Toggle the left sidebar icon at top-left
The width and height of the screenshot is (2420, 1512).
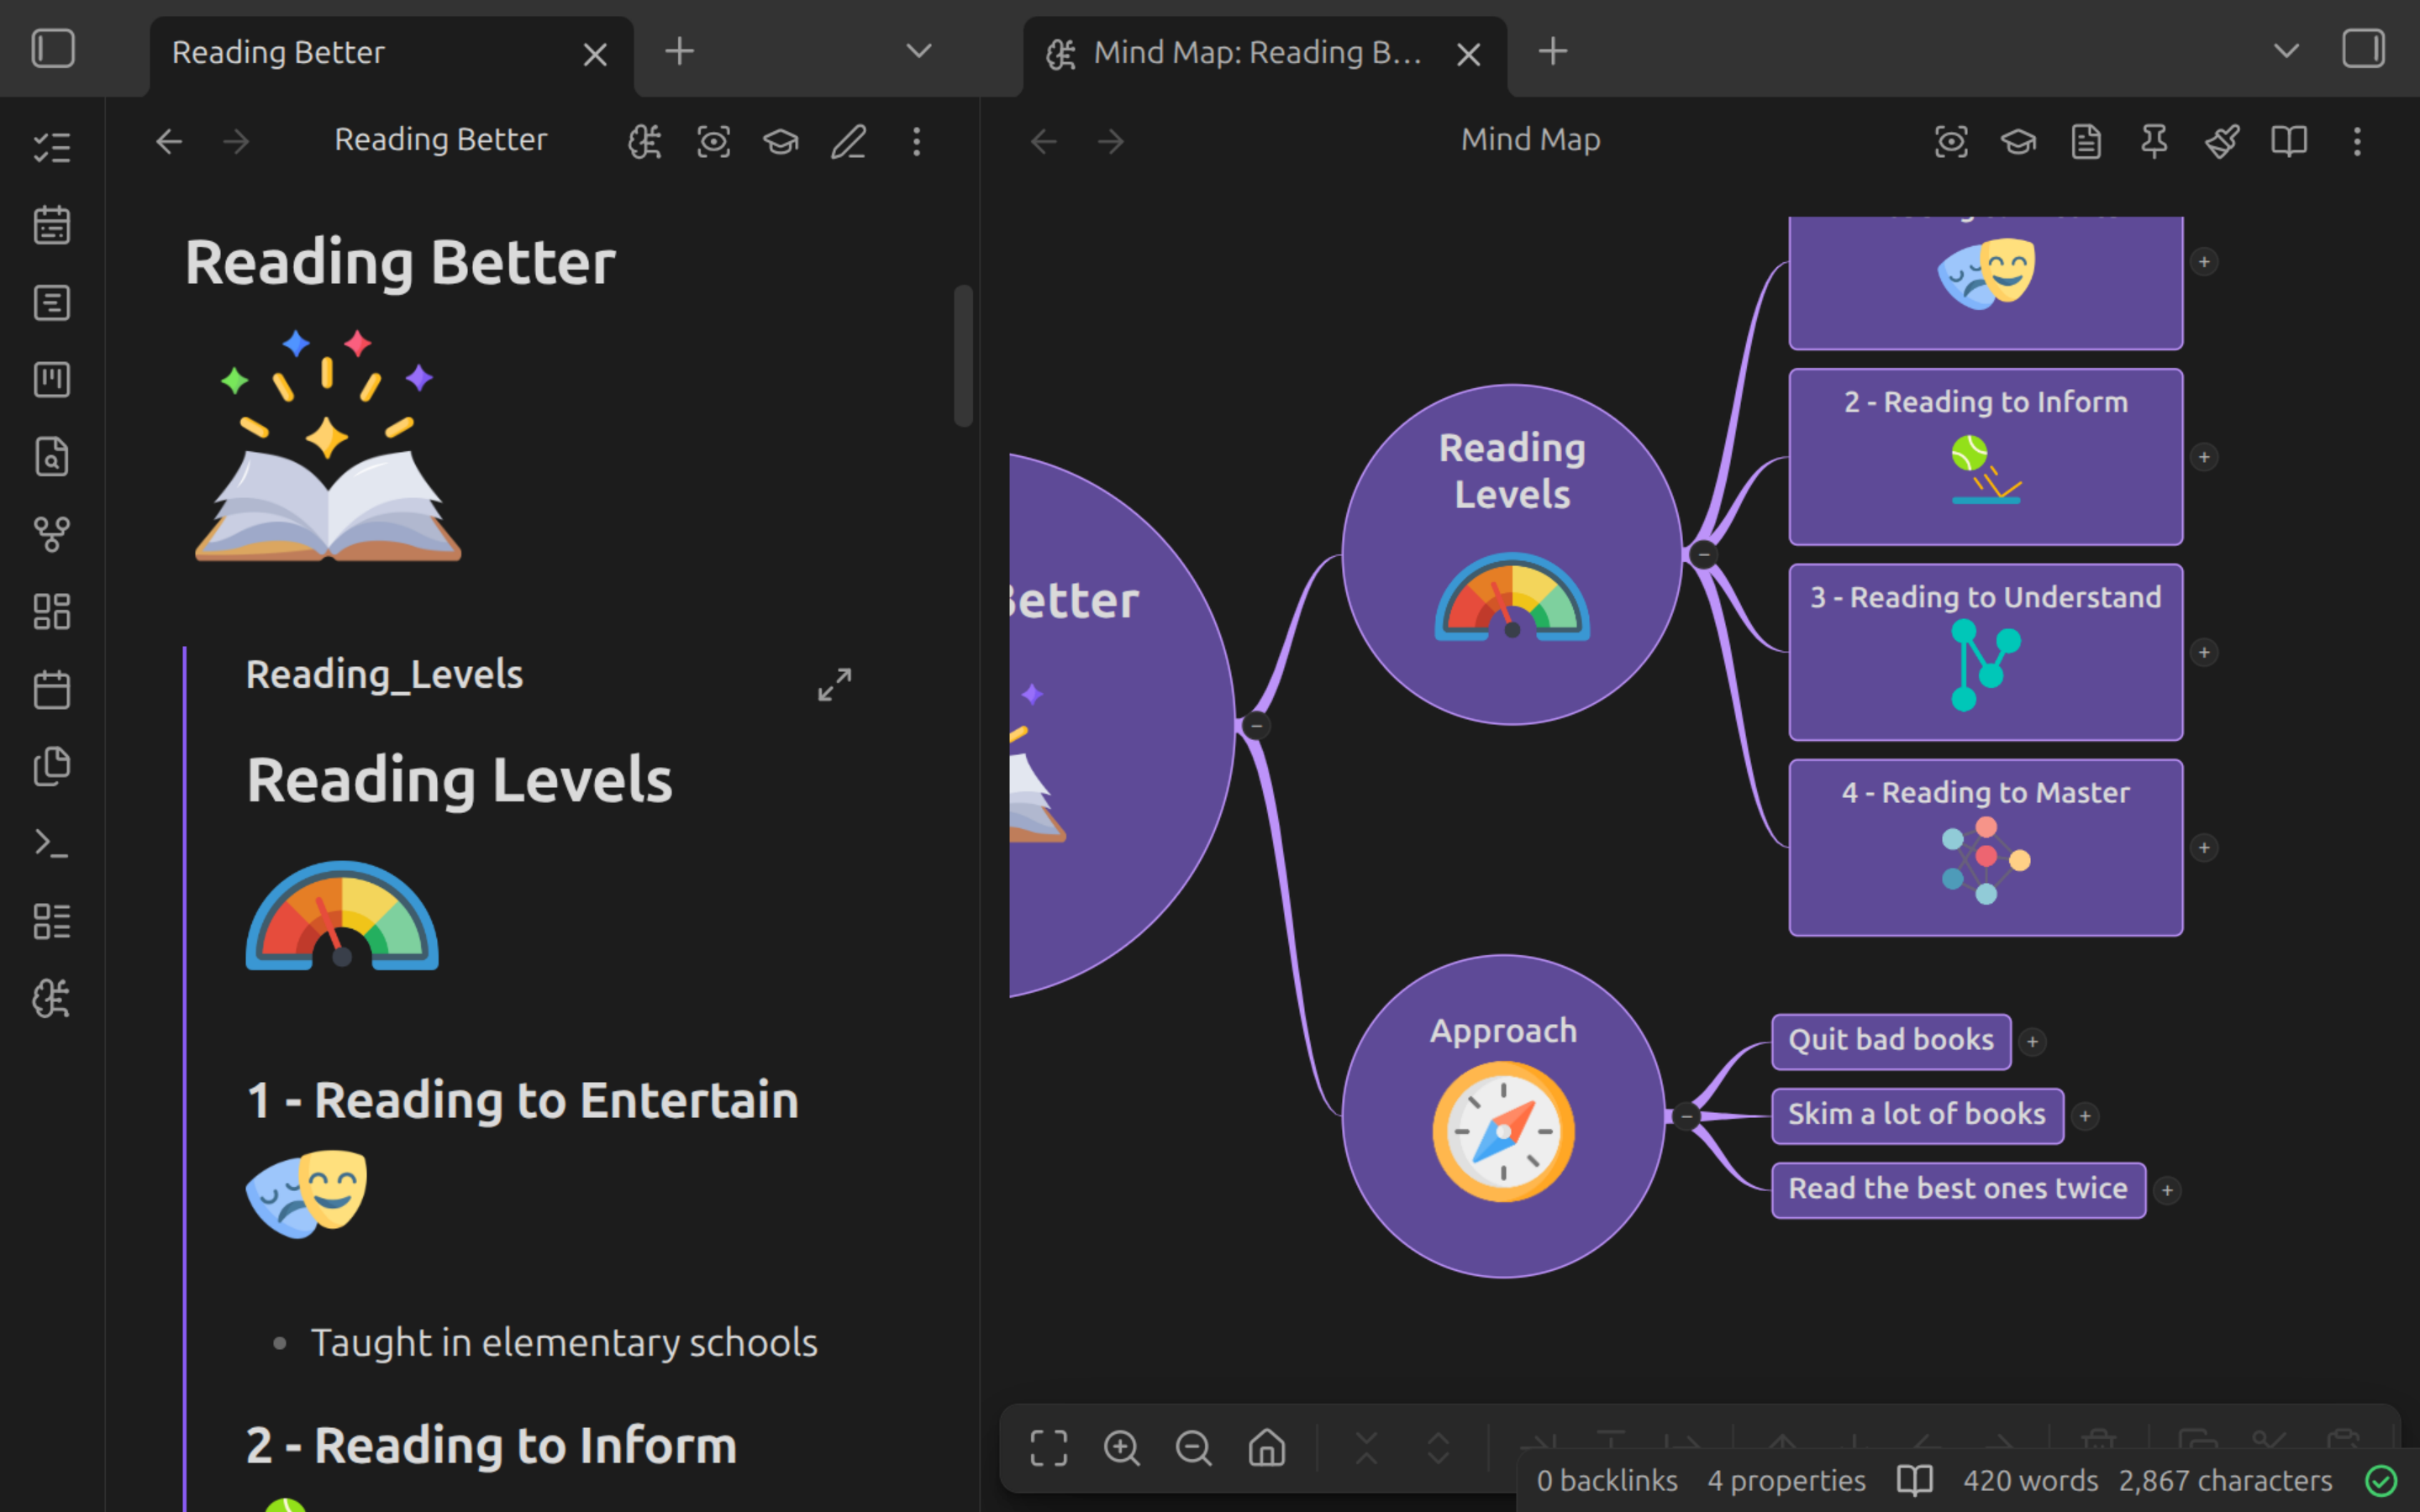tap(53, 49)
